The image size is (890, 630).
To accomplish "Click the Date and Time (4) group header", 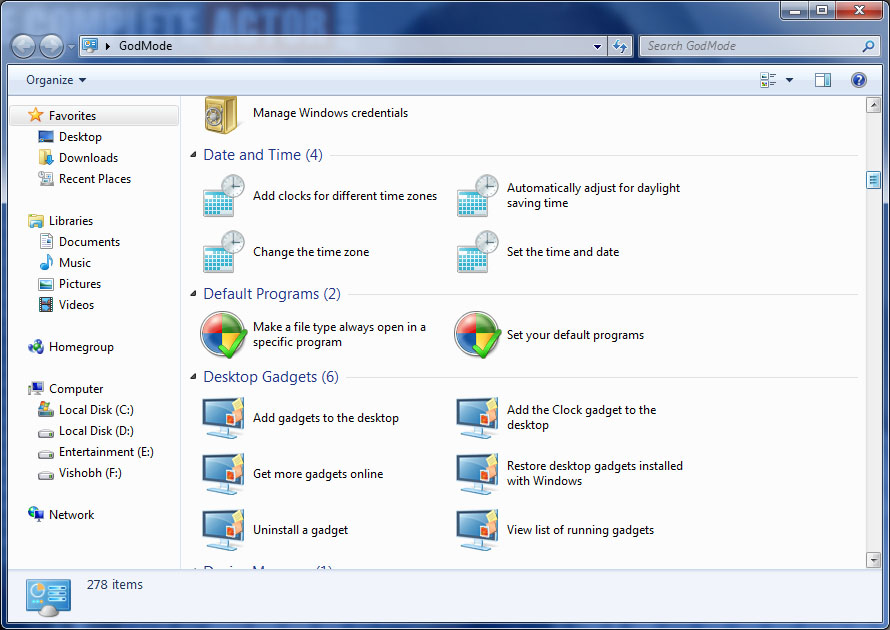I will [263, 155].
